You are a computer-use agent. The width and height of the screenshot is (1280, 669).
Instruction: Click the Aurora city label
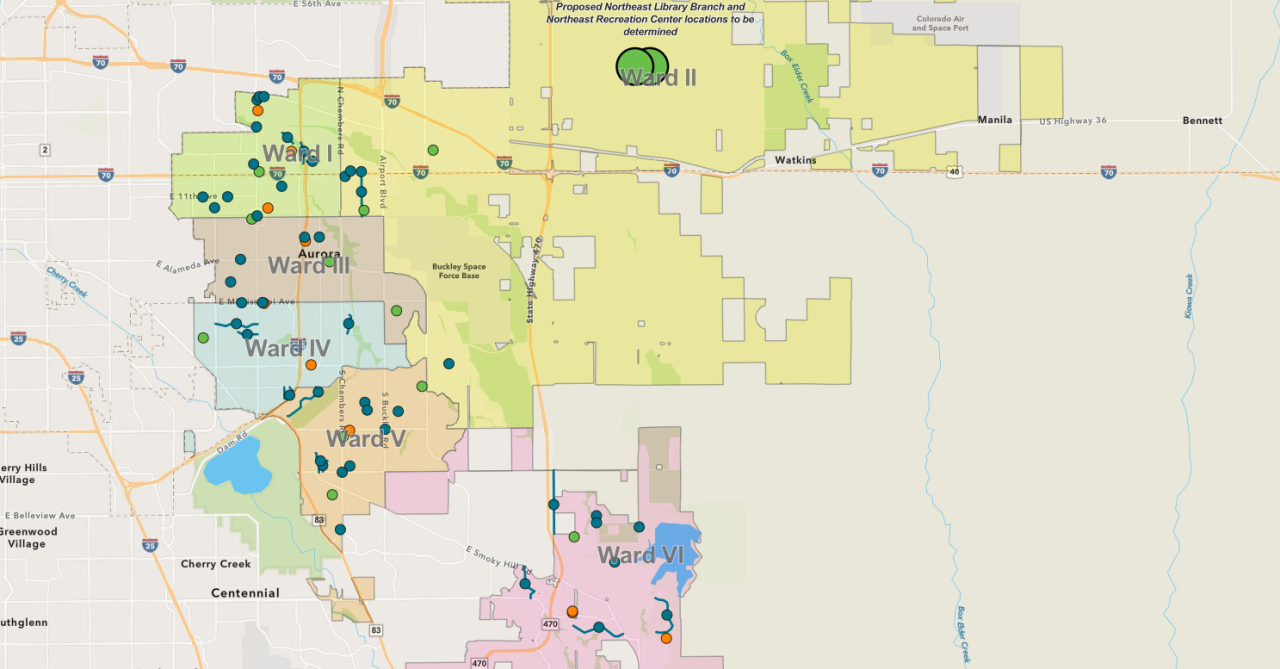(319, 254)
